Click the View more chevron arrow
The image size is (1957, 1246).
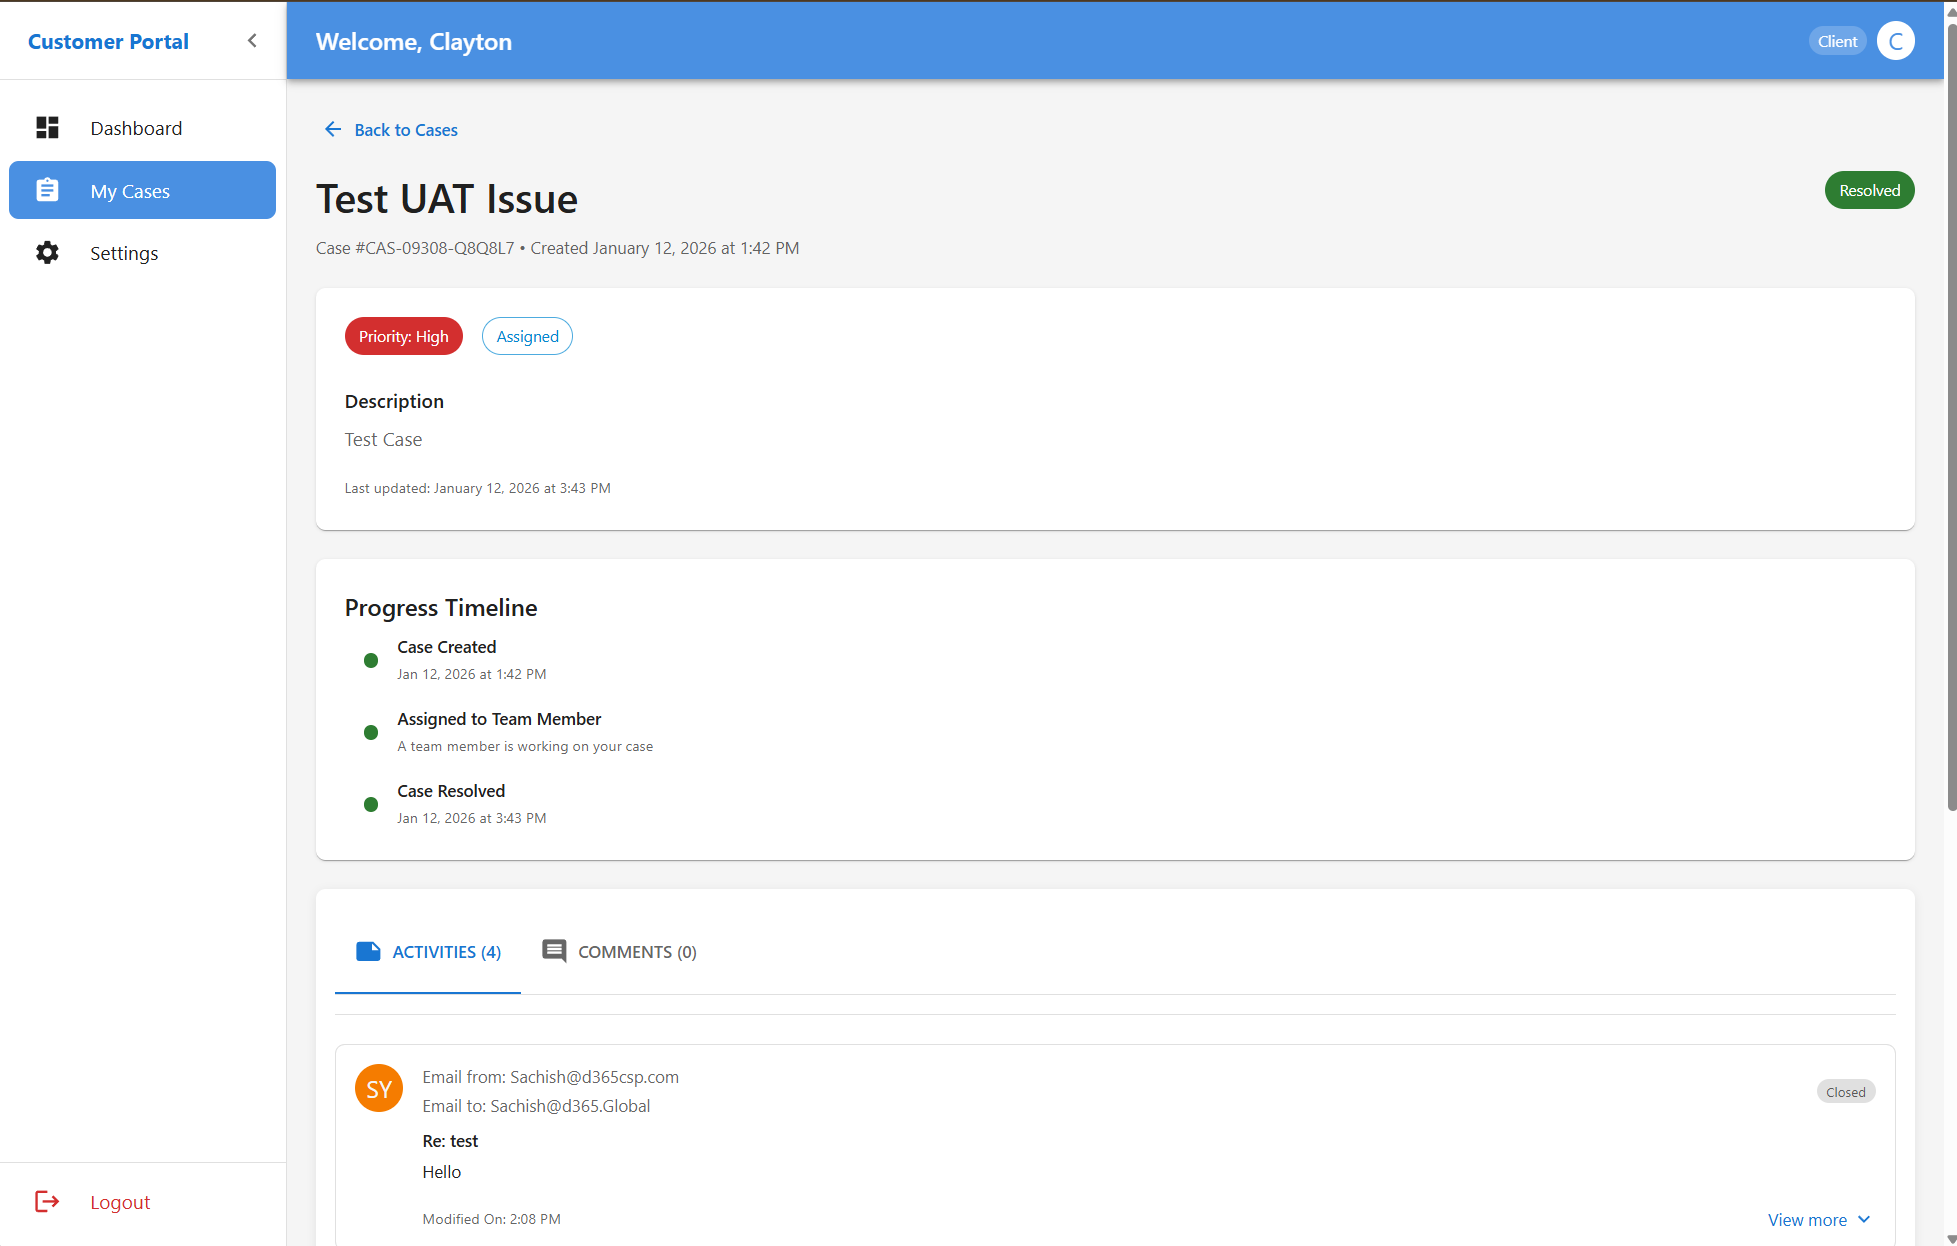[x=1864, y=1219]
